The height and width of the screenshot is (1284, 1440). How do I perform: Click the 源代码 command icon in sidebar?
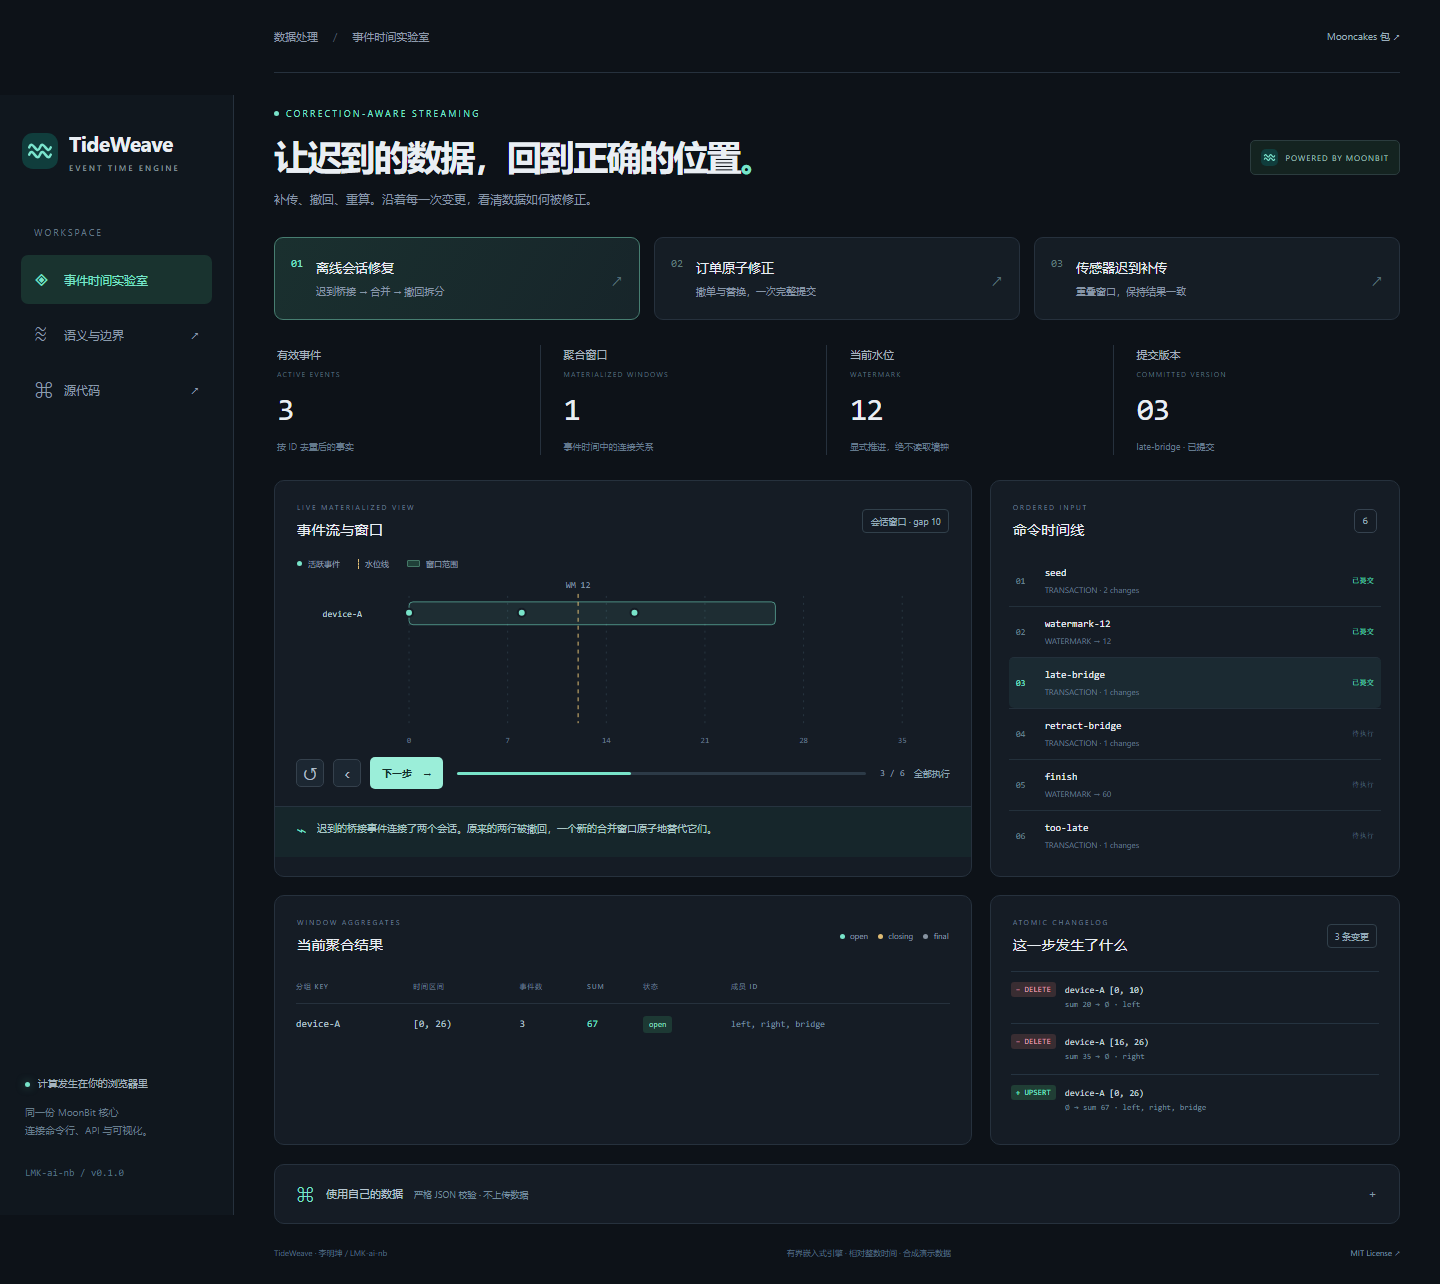(x=43, y=390)
